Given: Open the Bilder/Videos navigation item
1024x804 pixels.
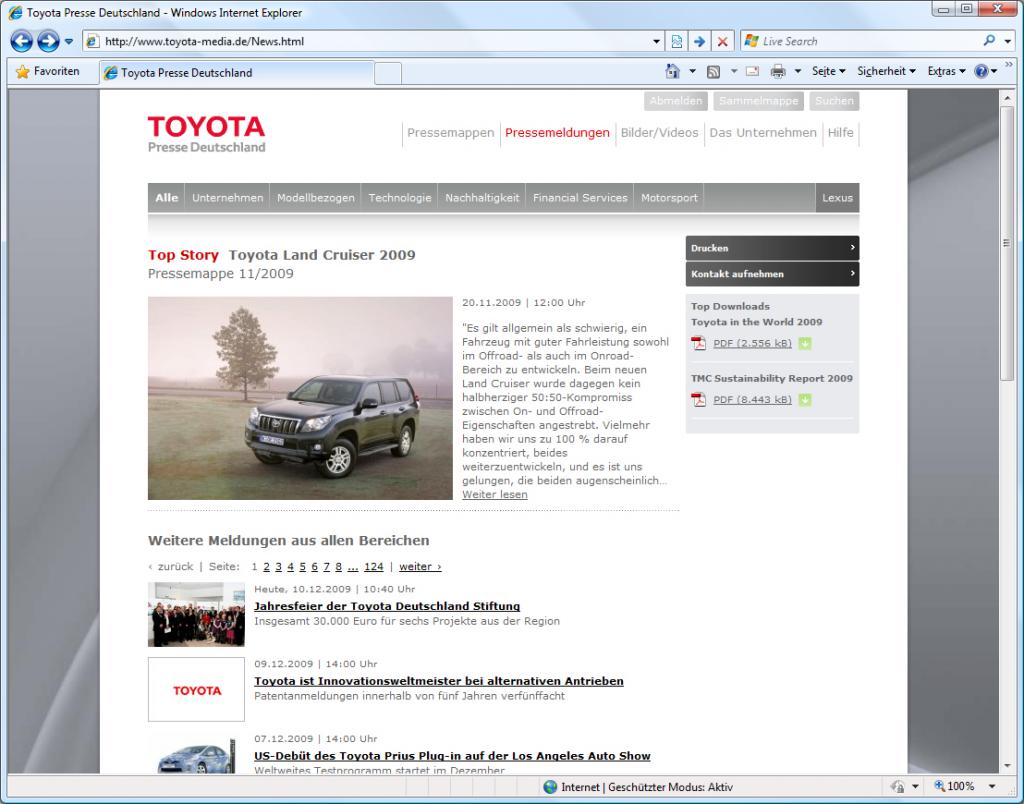Looking at the screenshot, I should click(659, 133).
